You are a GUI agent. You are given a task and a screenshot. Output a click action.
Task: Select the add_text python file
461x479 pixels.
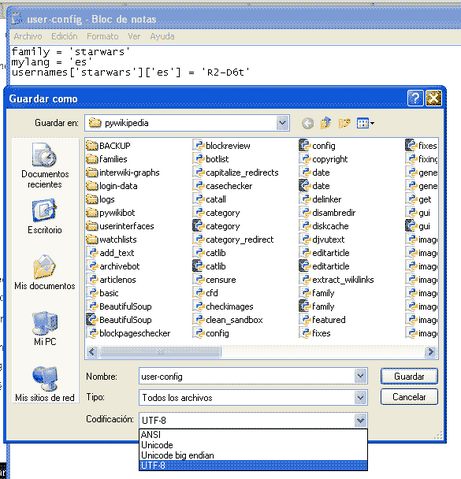coord(110,253)
